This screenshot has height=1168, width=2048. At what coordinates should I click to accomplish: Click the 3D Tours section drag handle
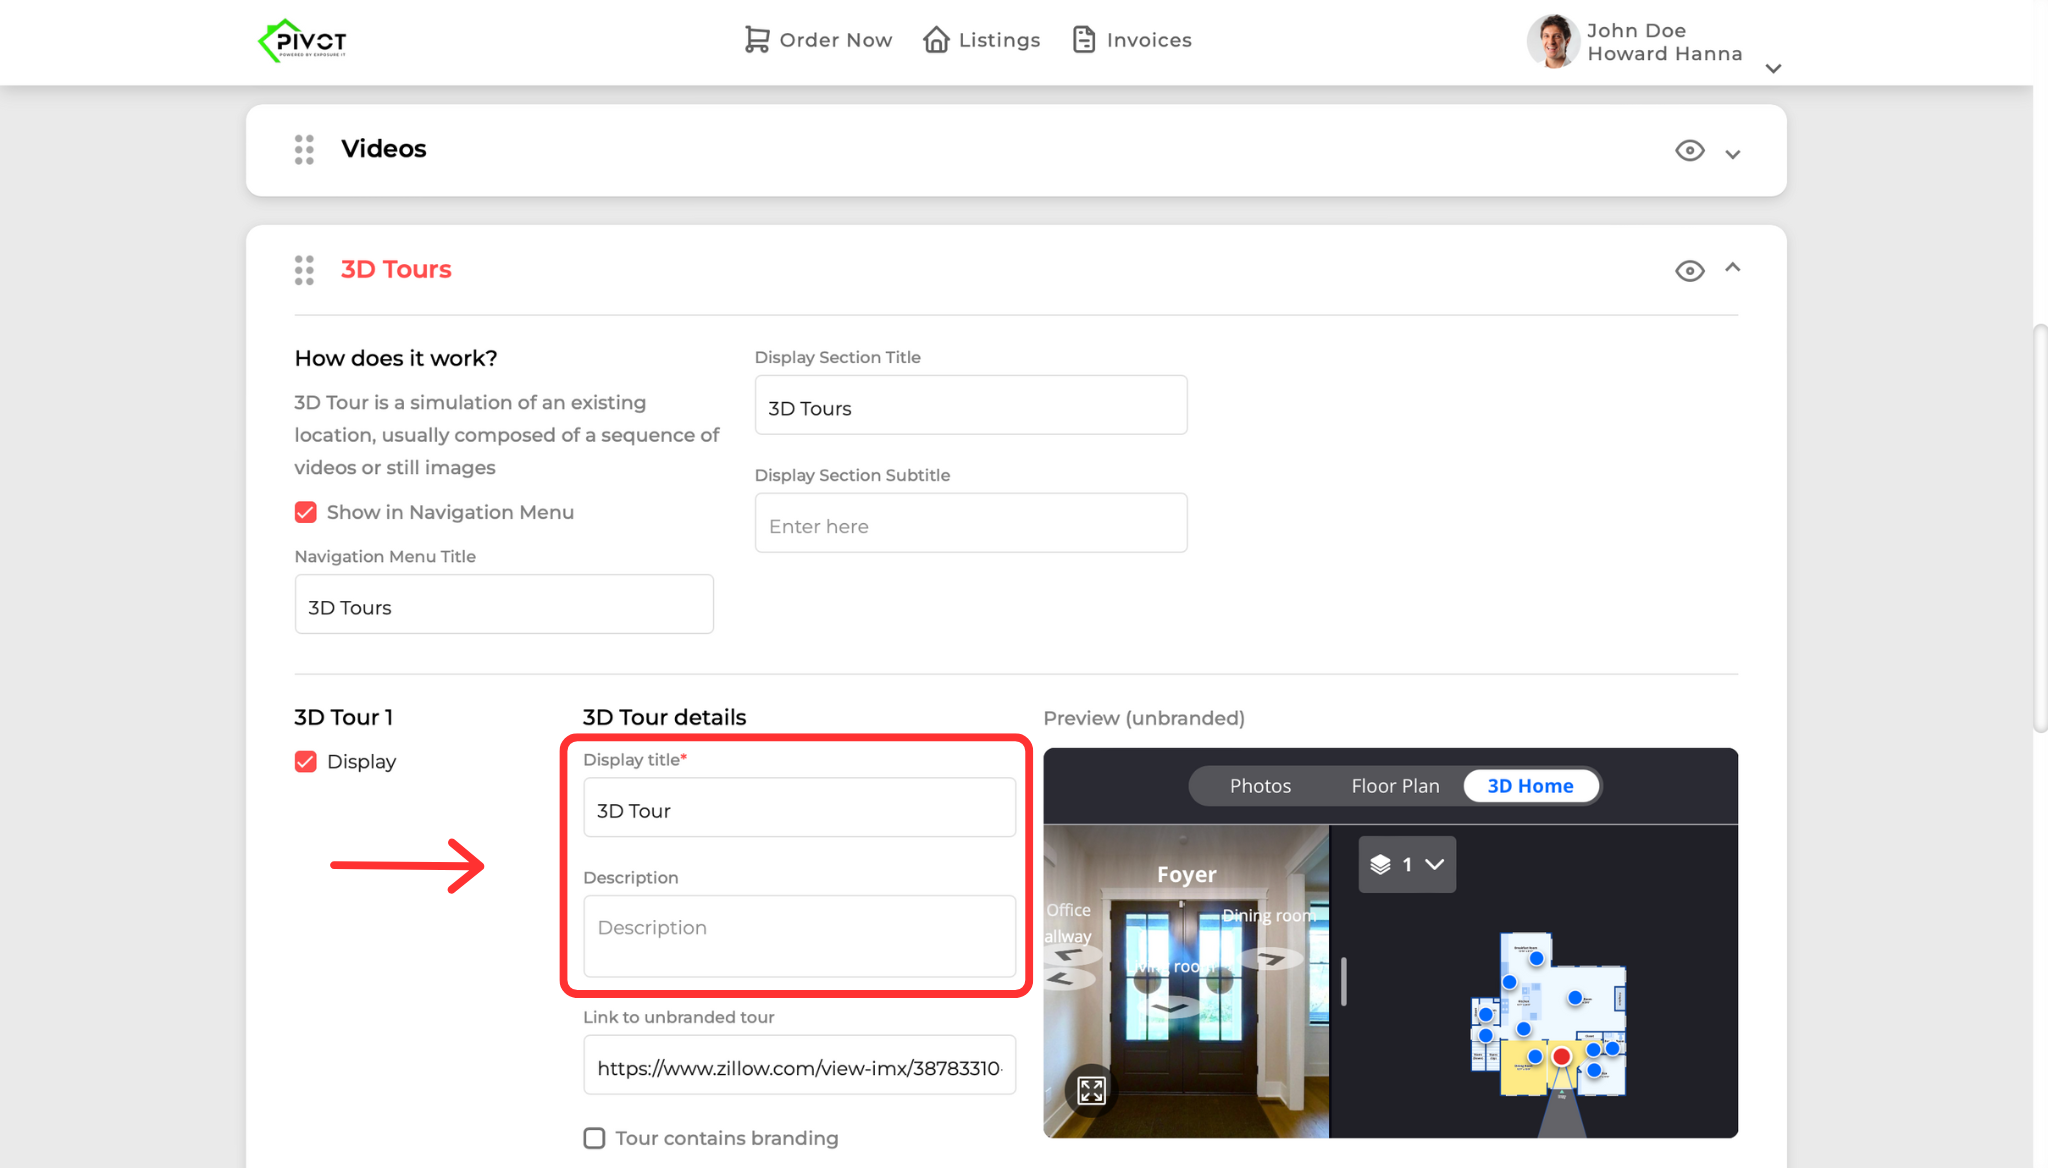click(x=304, y=270)
